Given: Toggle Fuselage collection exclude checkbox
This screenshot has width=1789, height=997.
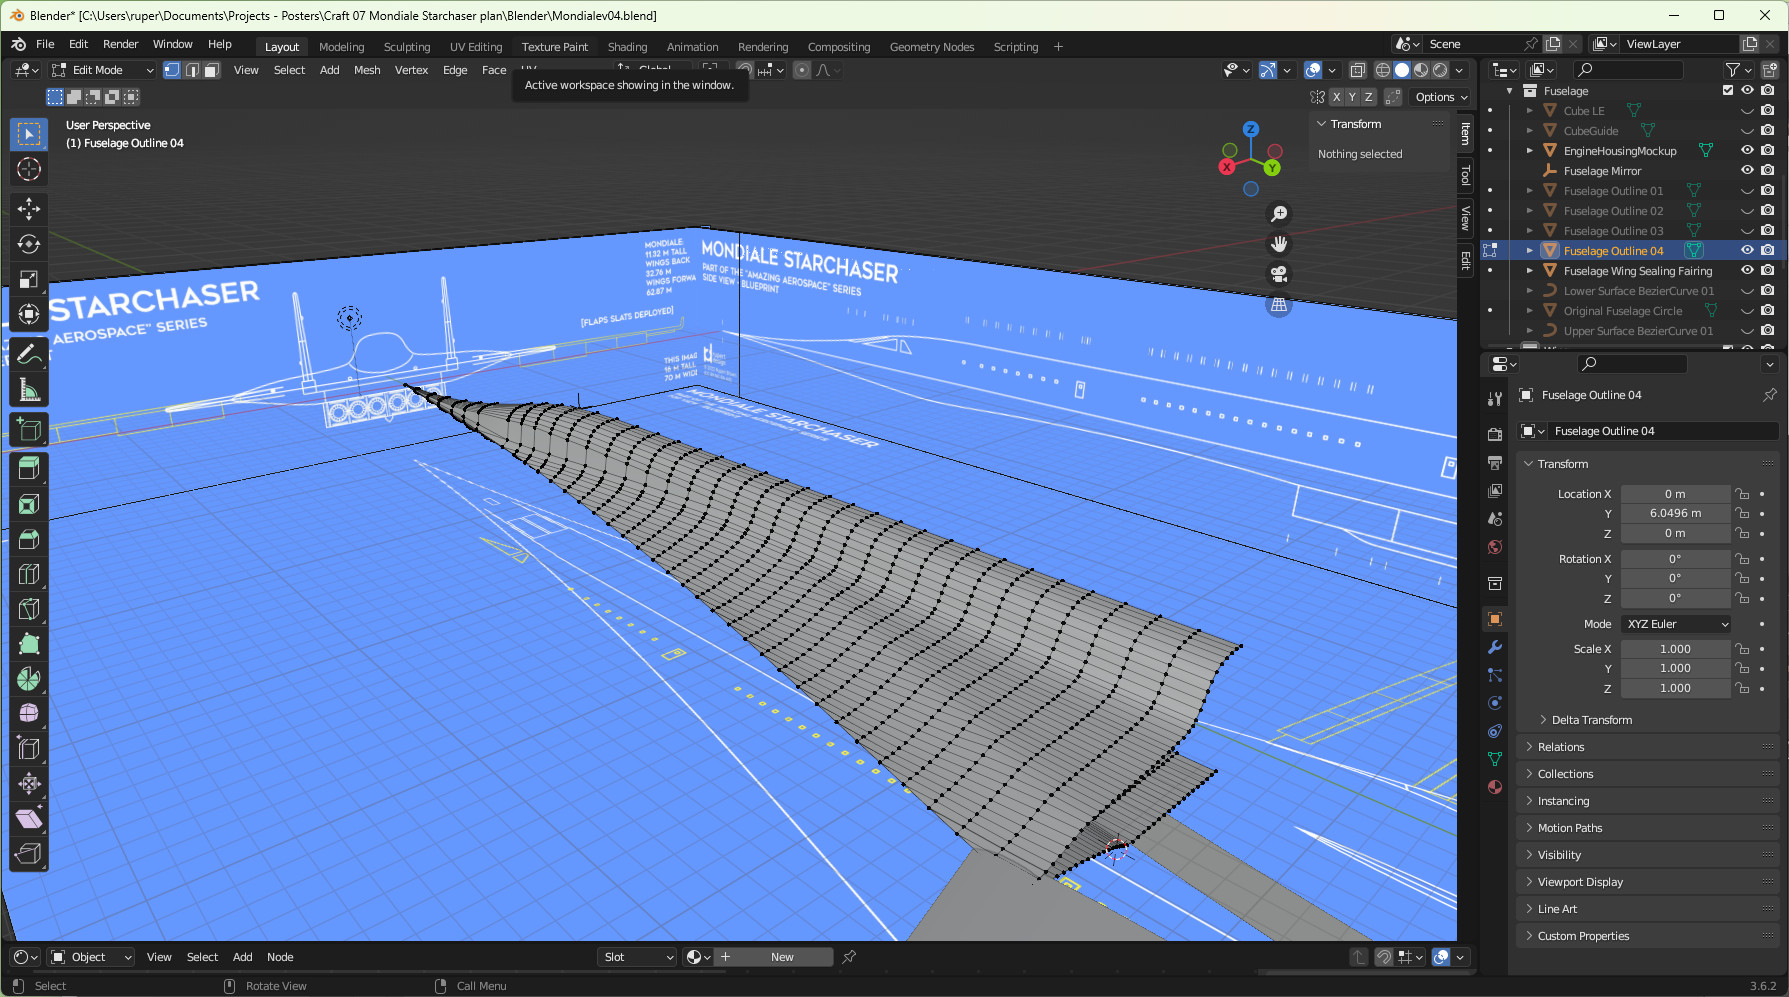Looking at the screenshot, I should click(x=1728, y=91).
